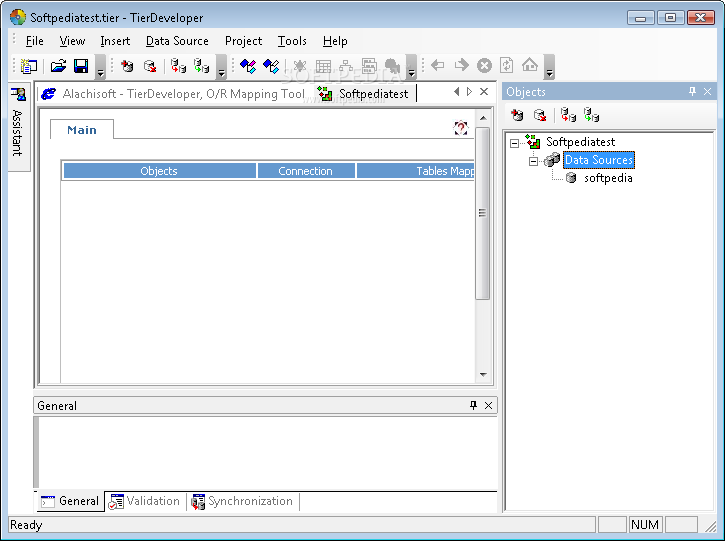Open the File menu
Image resolution: width=725 pixels, height=541 pixels.
pos(35,41)
